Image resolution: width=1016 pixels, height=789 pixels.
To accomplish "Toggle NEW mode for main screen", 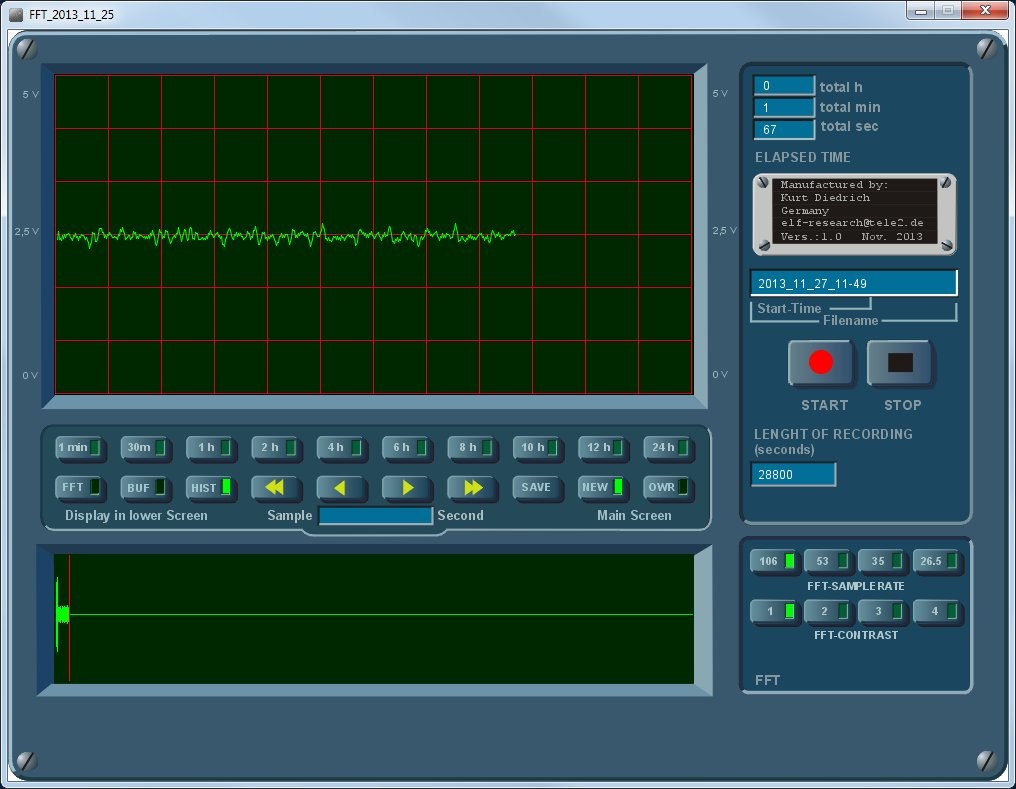I will point(602,487).
